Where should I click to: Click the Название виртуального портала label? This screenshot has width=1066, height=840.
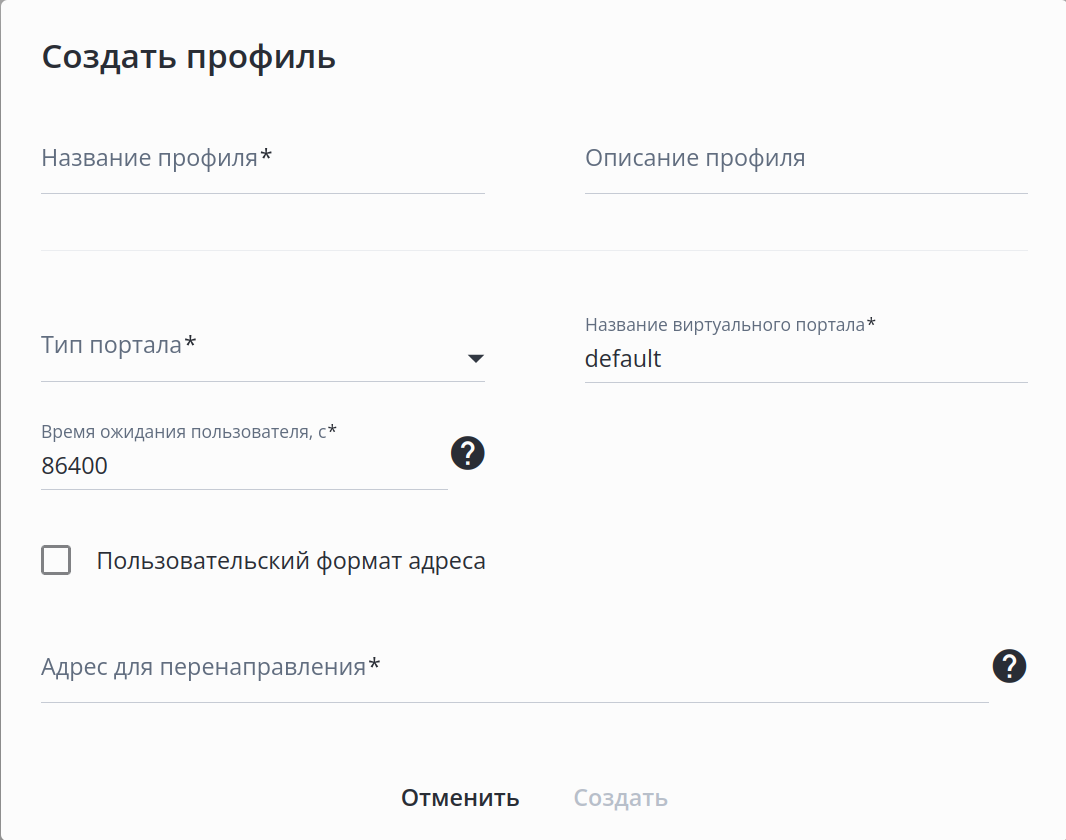pyautogui.click(x=724, y=324)
